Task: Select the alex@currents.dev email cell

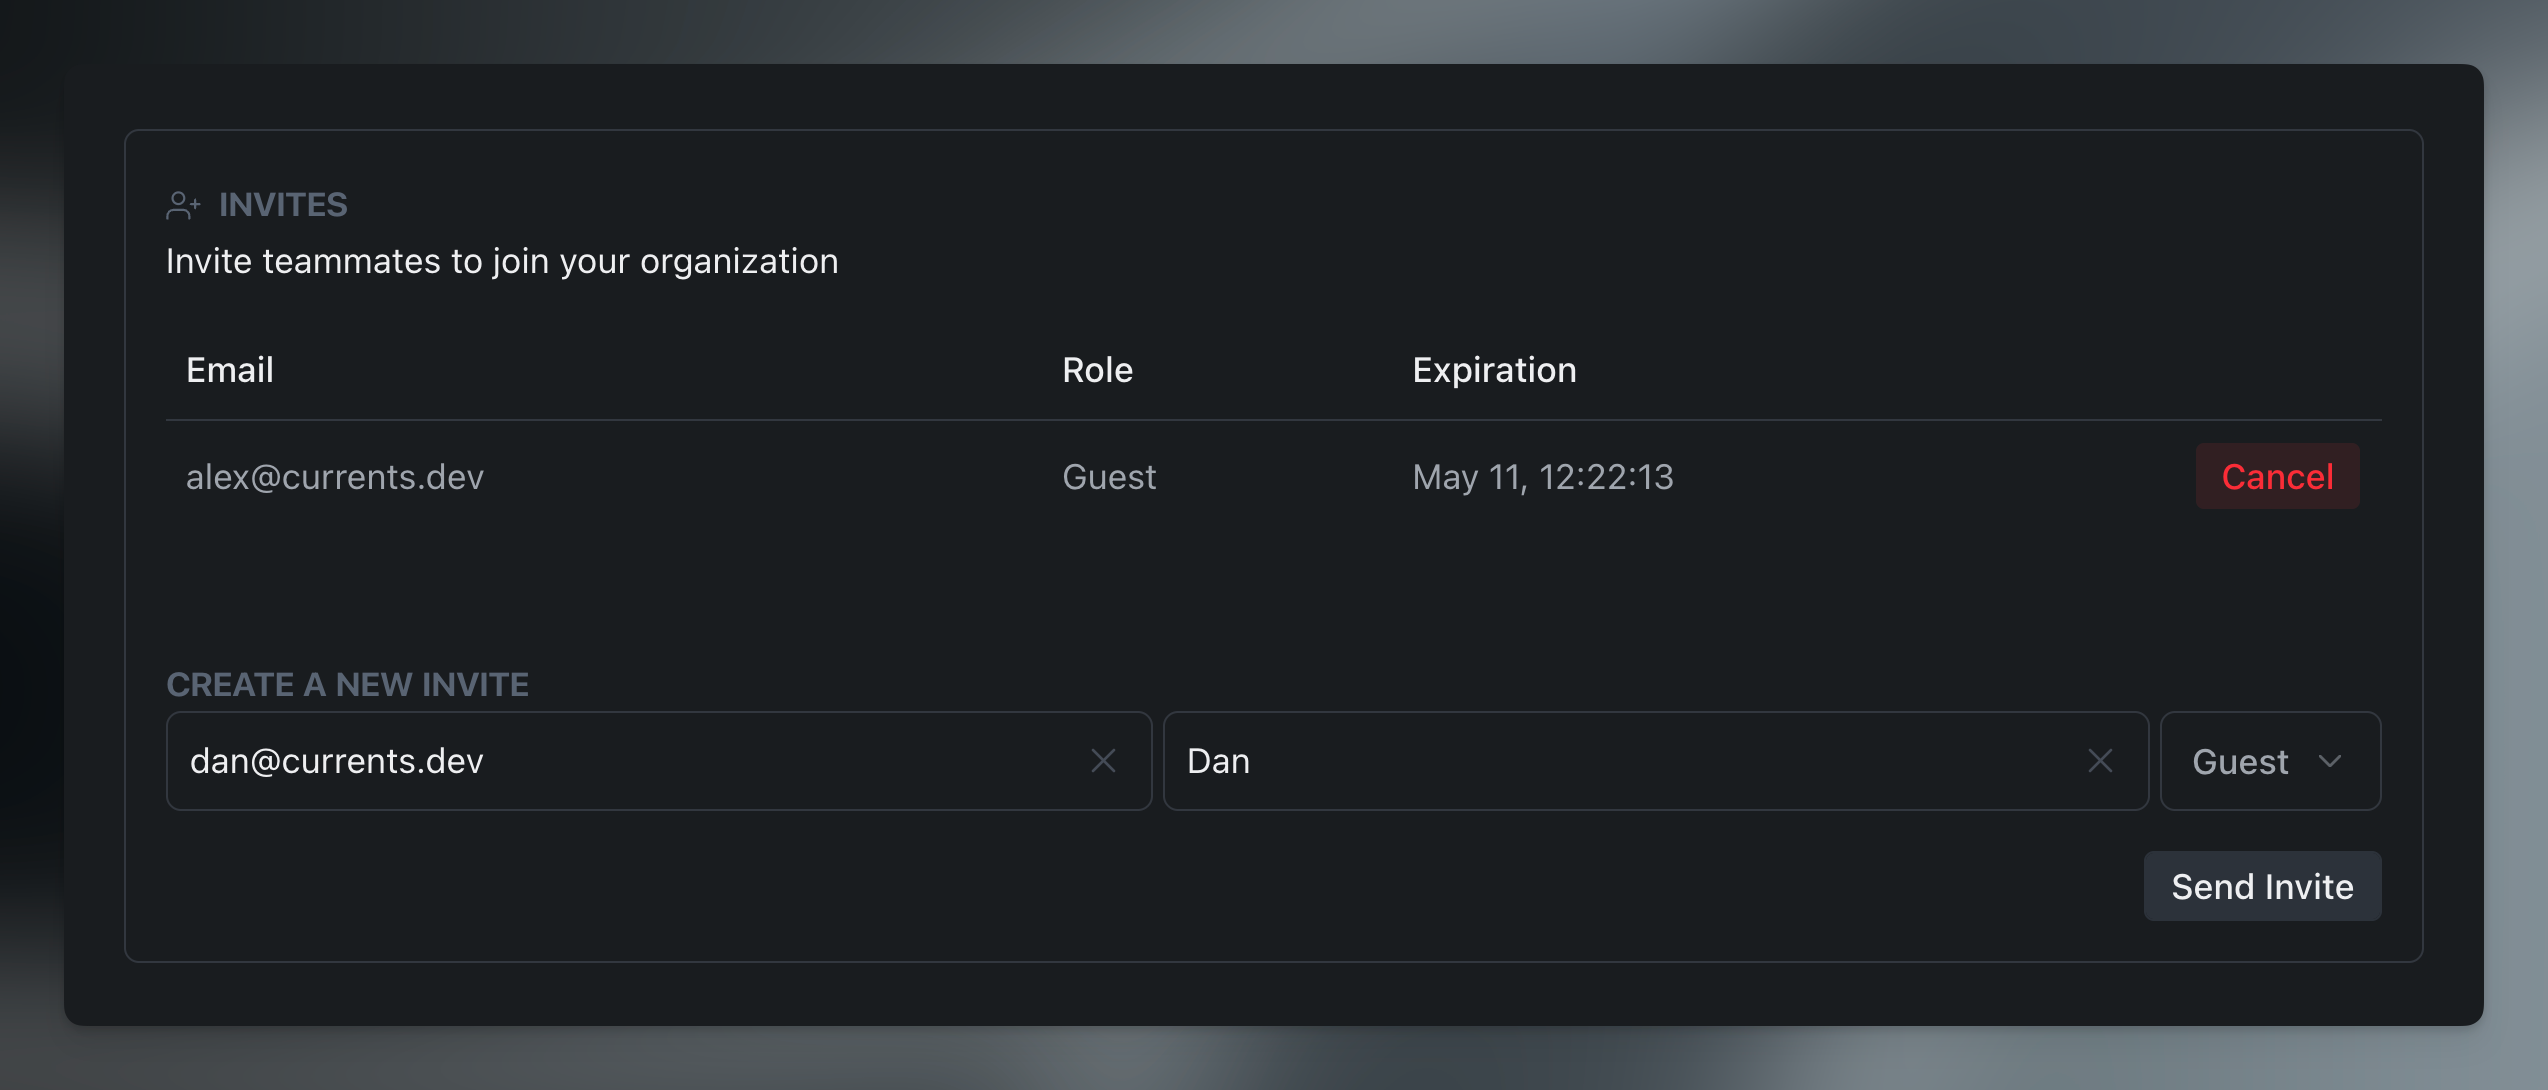Action: coord(335,477)
